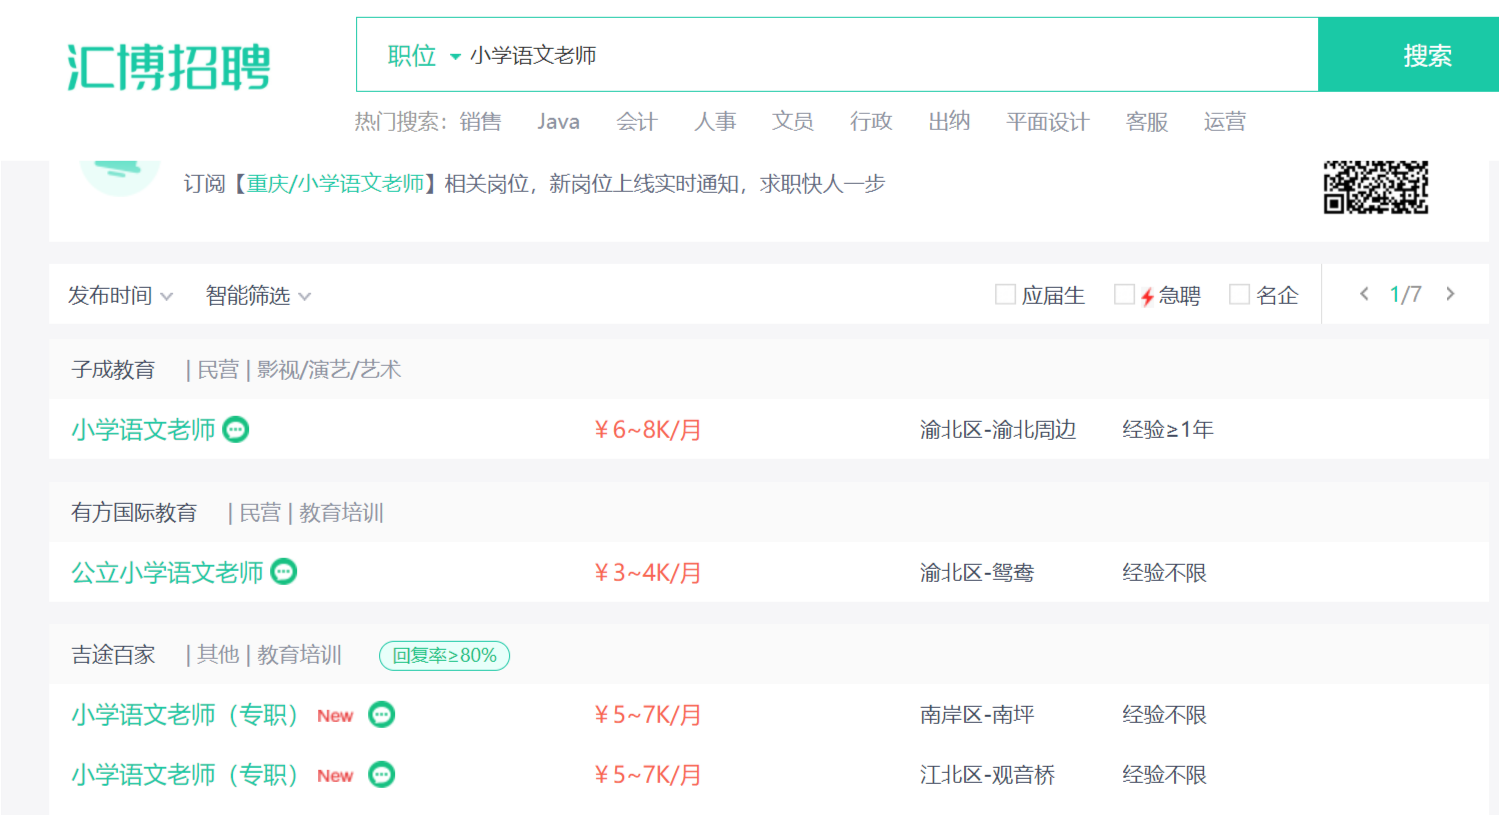Click location 渝北区-鸳鸯
Screen dimensions: 1499x815
click(x=977, y=573)
